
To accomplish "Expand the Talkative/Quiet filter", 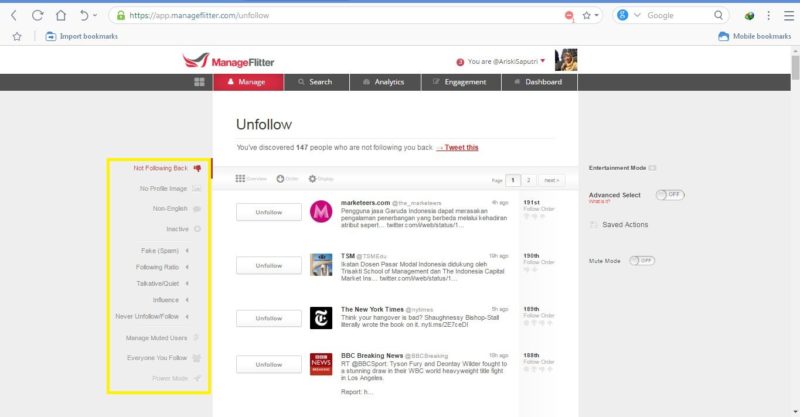I will tap(187, 283).
